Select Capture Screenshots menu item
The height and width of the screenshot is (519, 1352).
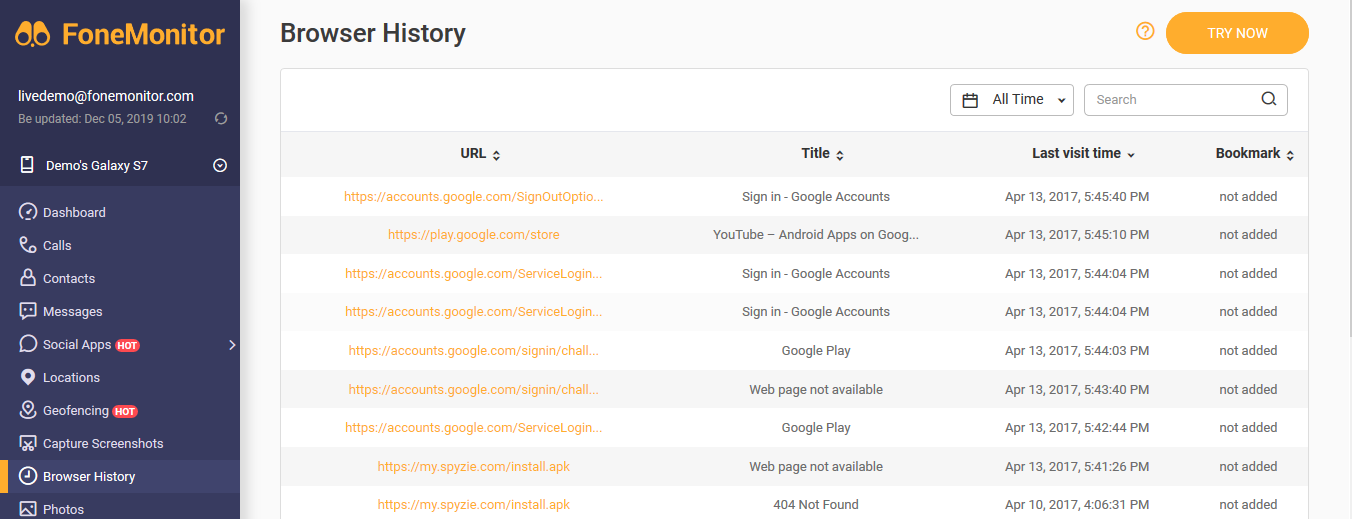point(103,443)
